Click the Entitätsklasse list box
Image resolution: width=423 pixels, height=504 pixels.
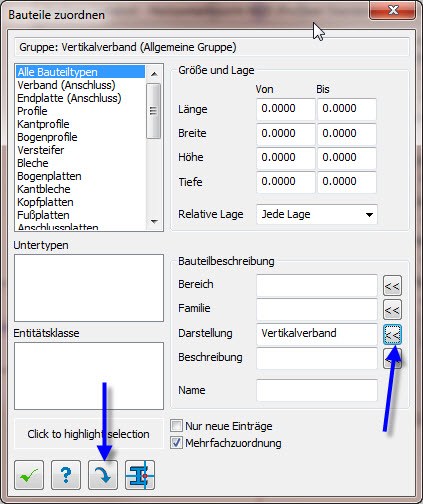(x=89, y=376)
